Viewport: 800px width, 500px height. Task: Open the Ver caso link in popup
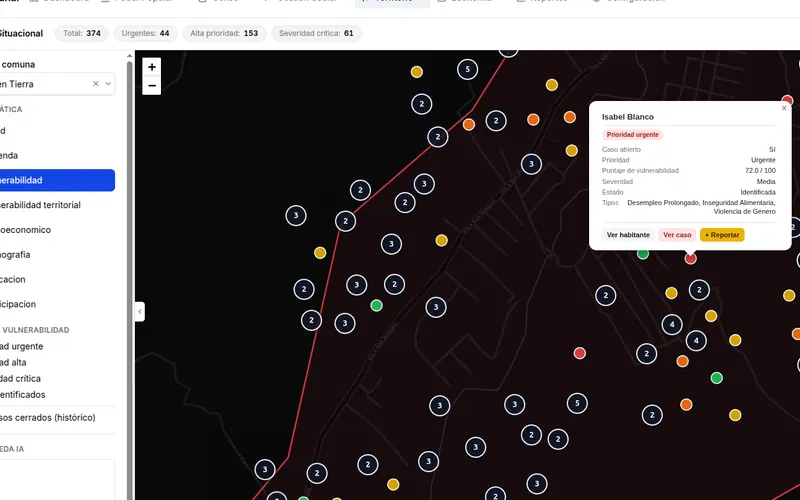pyautogui.click(x=677, y=235)
